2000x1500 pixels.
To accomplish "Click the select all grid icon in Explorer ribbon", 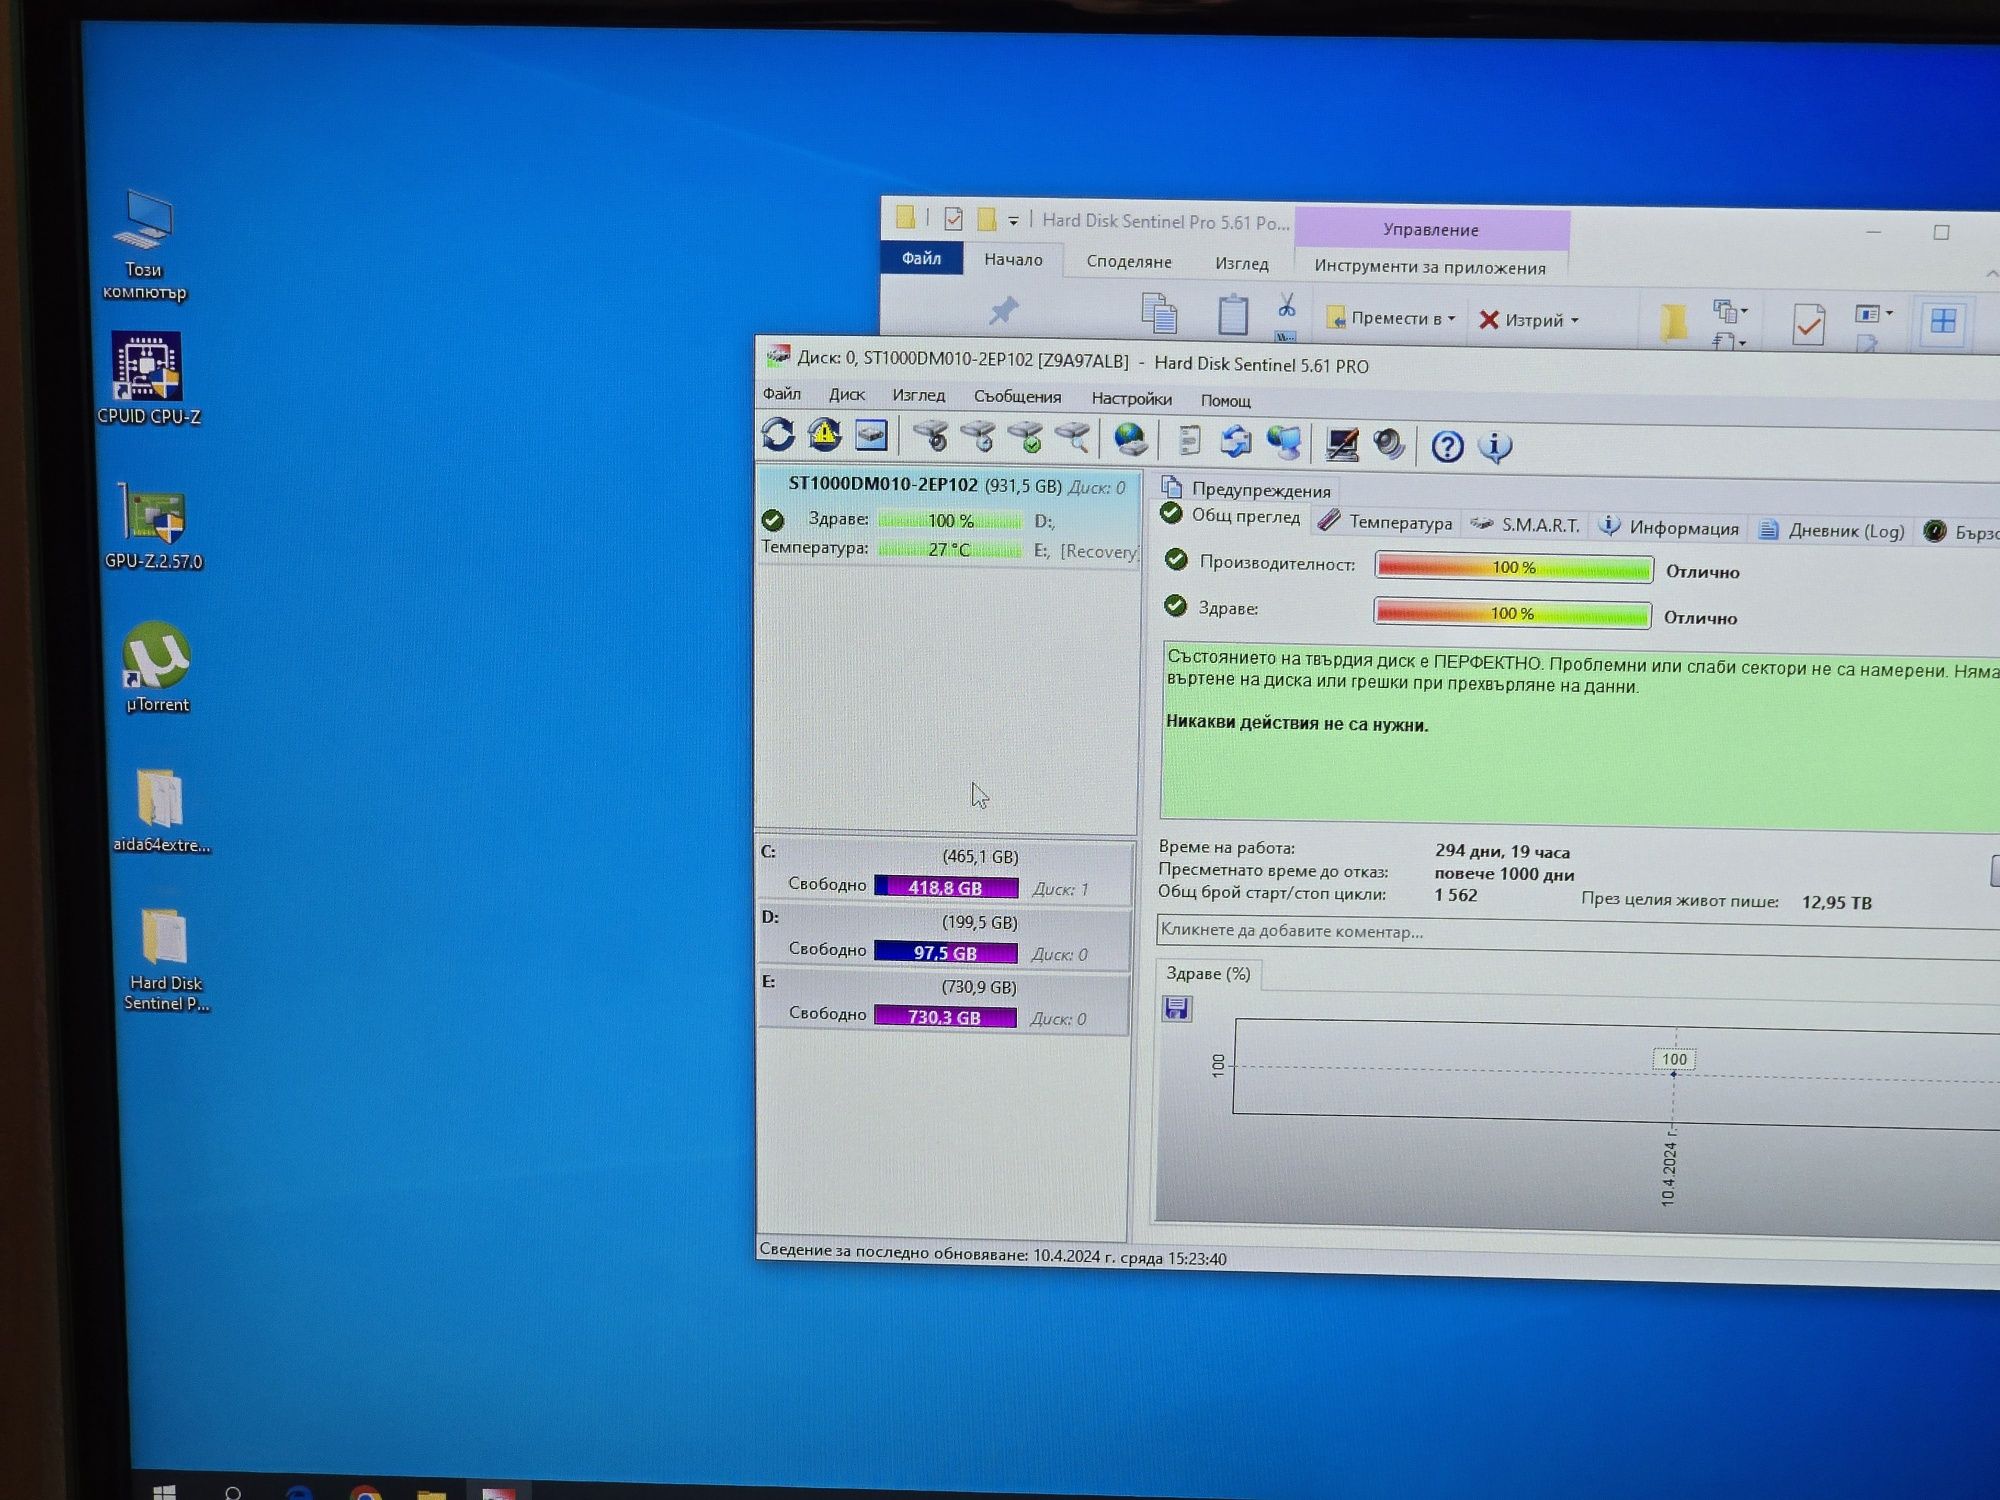I will (x=1942, y=321).
